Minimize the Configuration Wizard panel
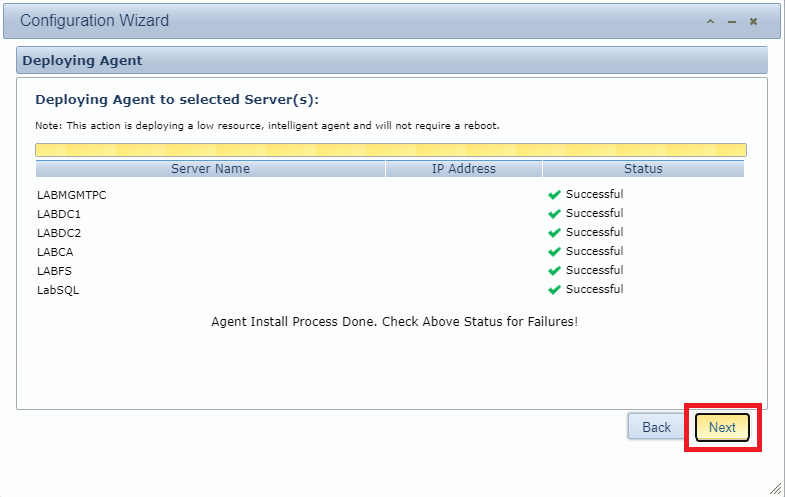The height and width of the screenshot is (497, 785). pyautogui.click(x=732, y=21)
